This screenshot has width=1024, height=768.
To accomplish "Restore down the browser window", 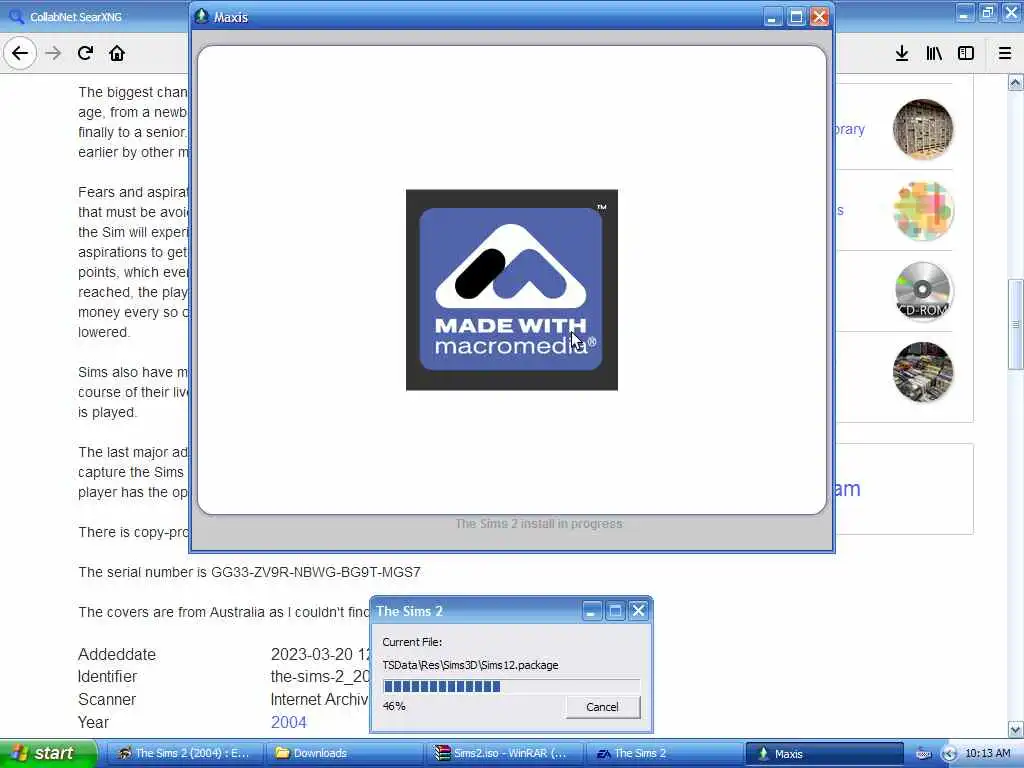I will [987, 12].
